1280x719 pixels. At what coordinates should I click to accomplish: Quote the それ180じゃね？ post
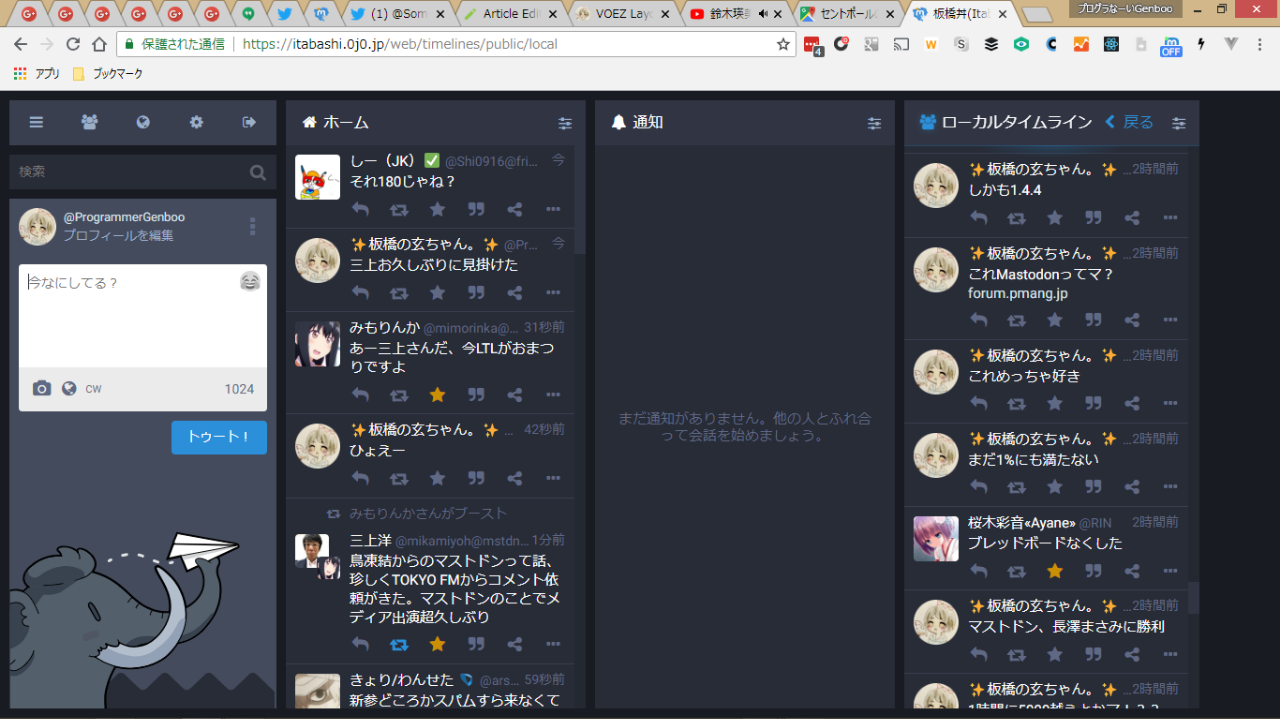(x=476, y=209)
